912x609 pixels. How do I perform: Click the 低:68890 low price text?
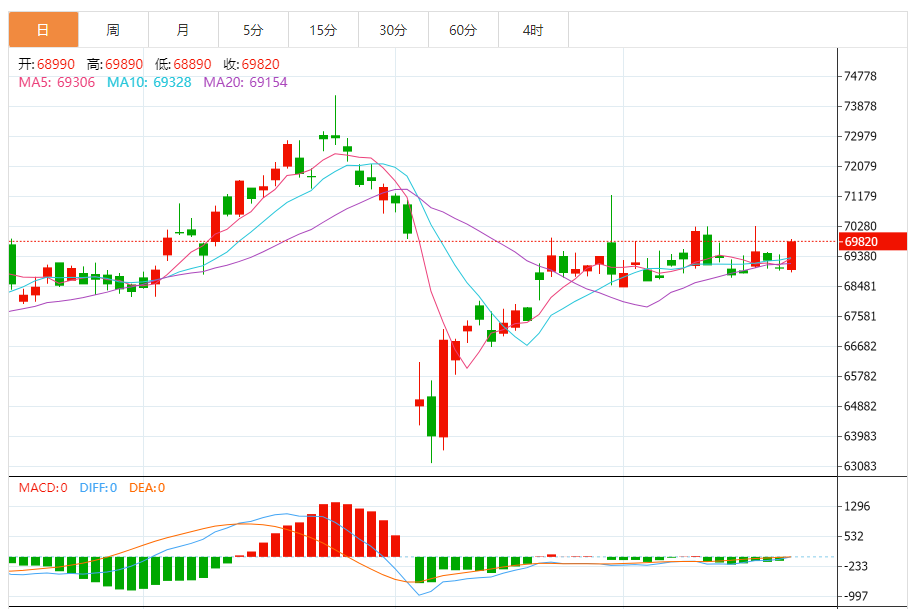click(x=183, y=64)
